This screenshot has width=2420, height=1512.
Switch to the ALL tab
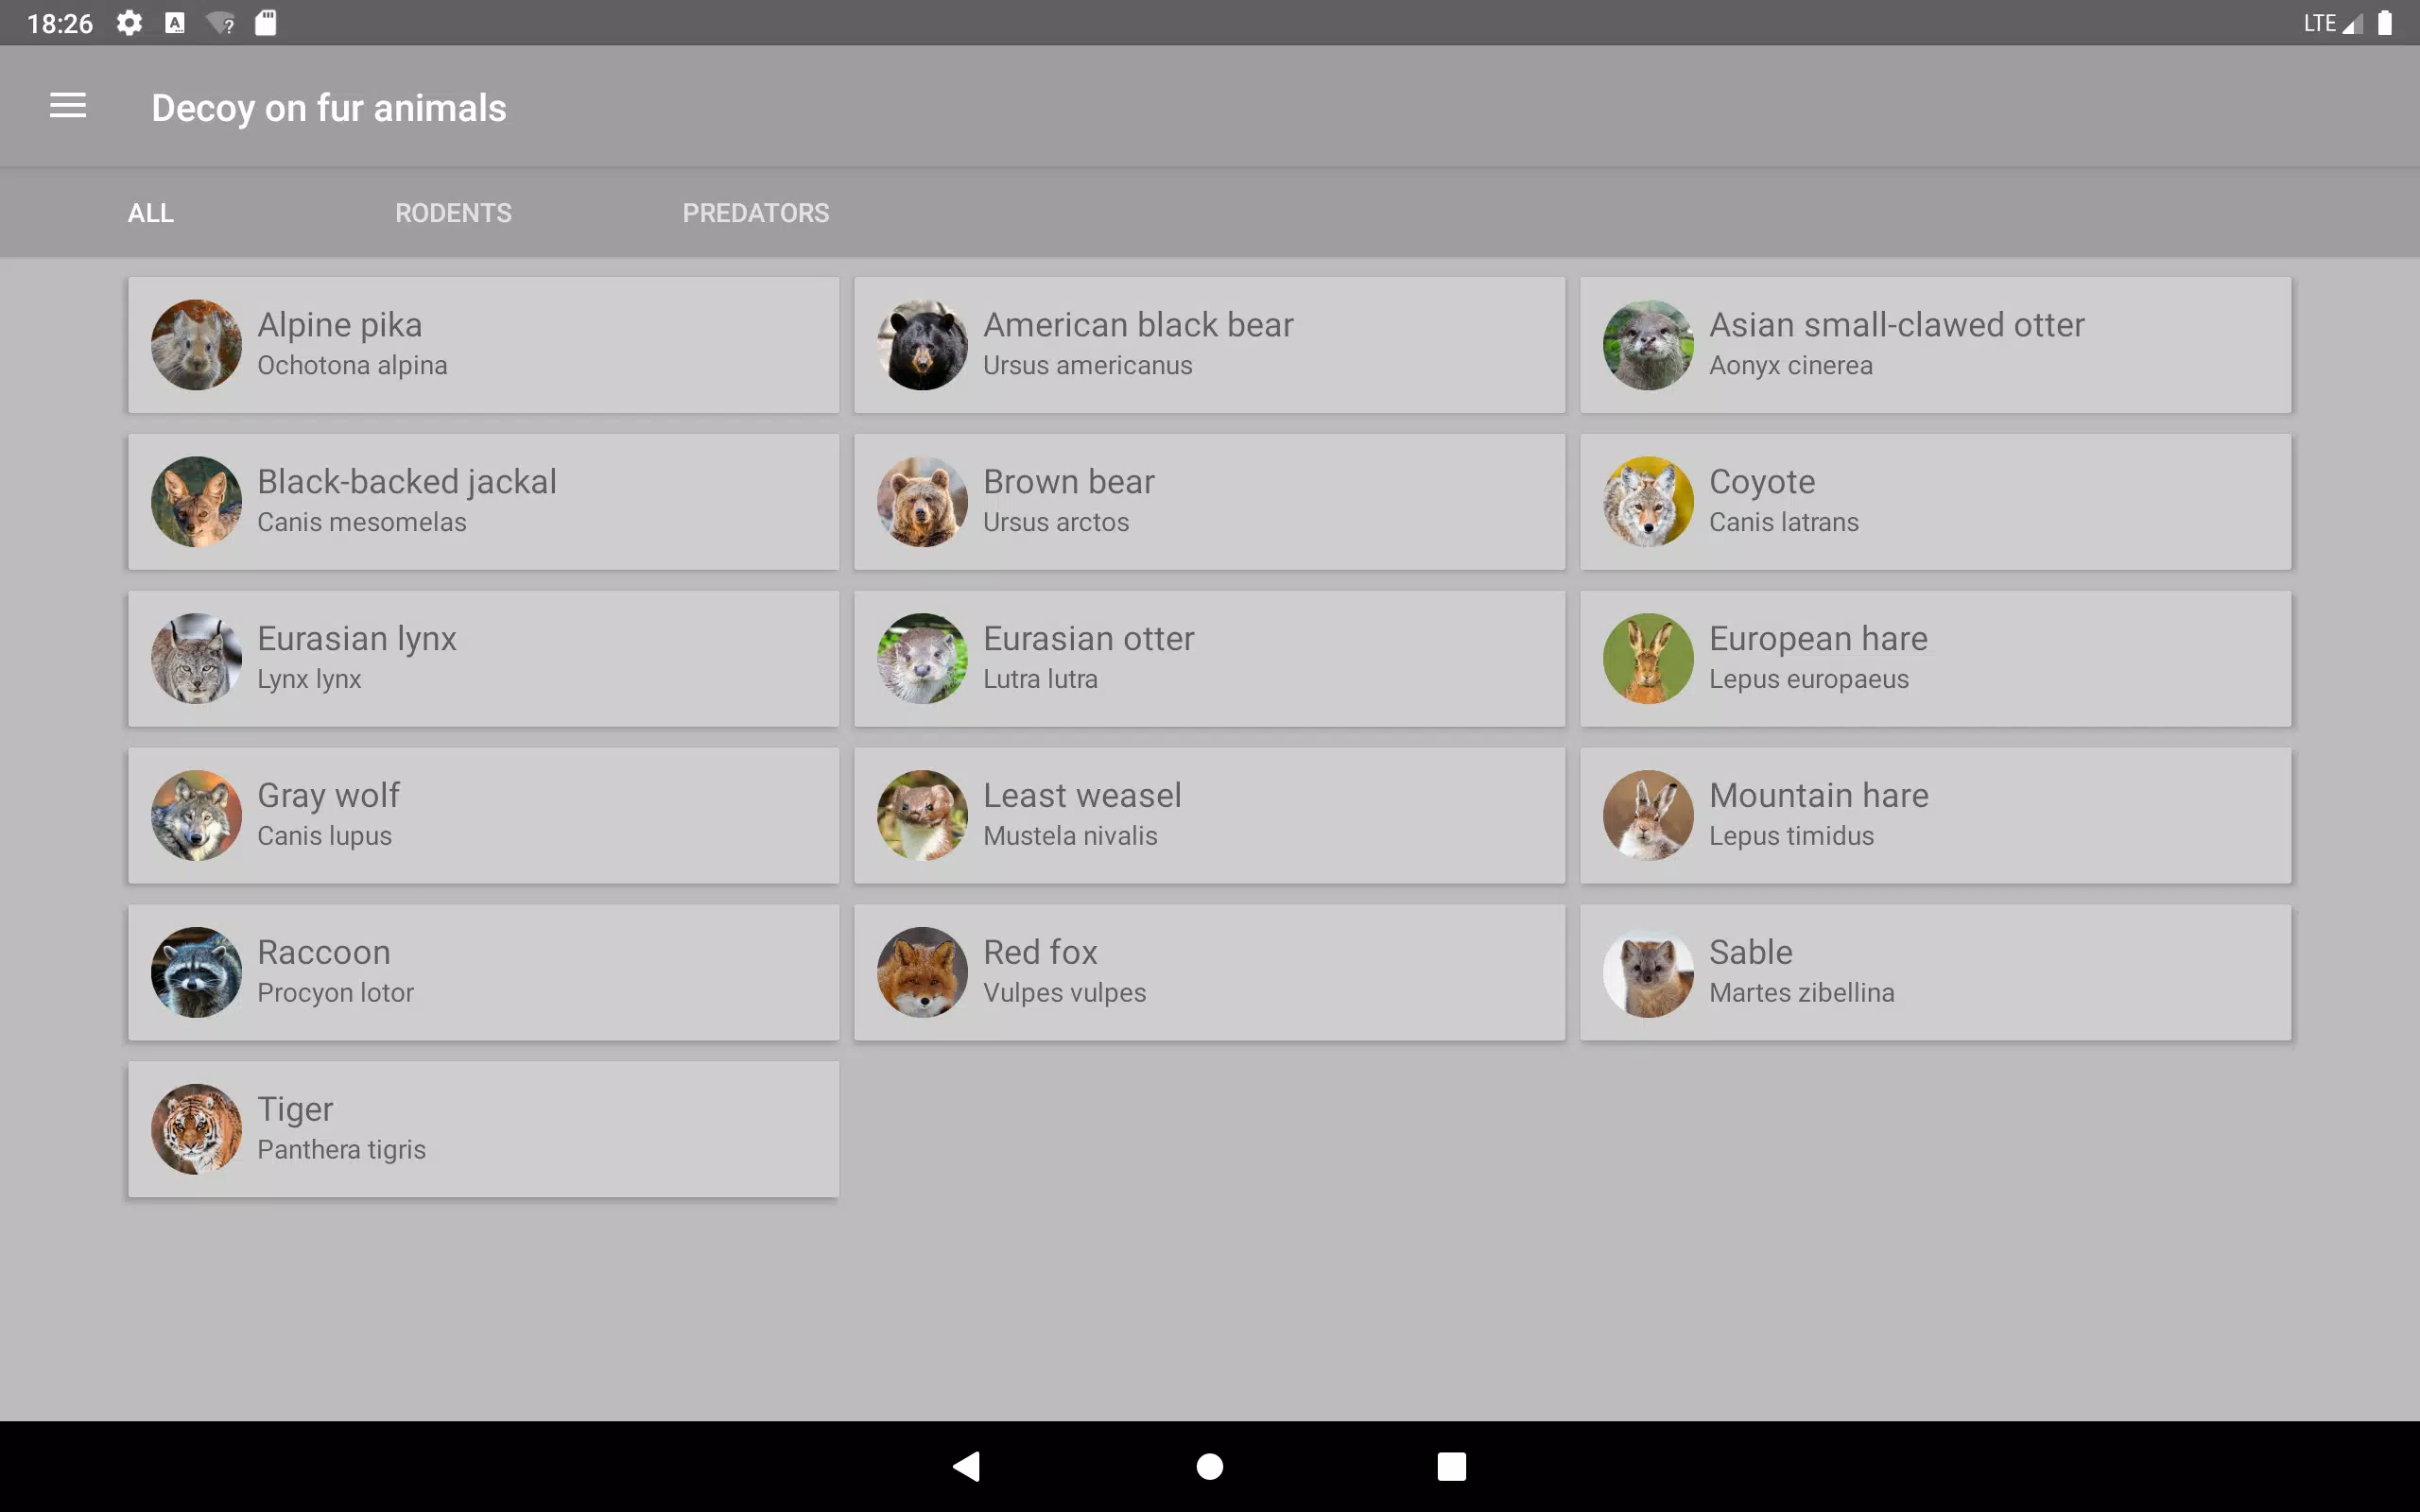point(151,213)
